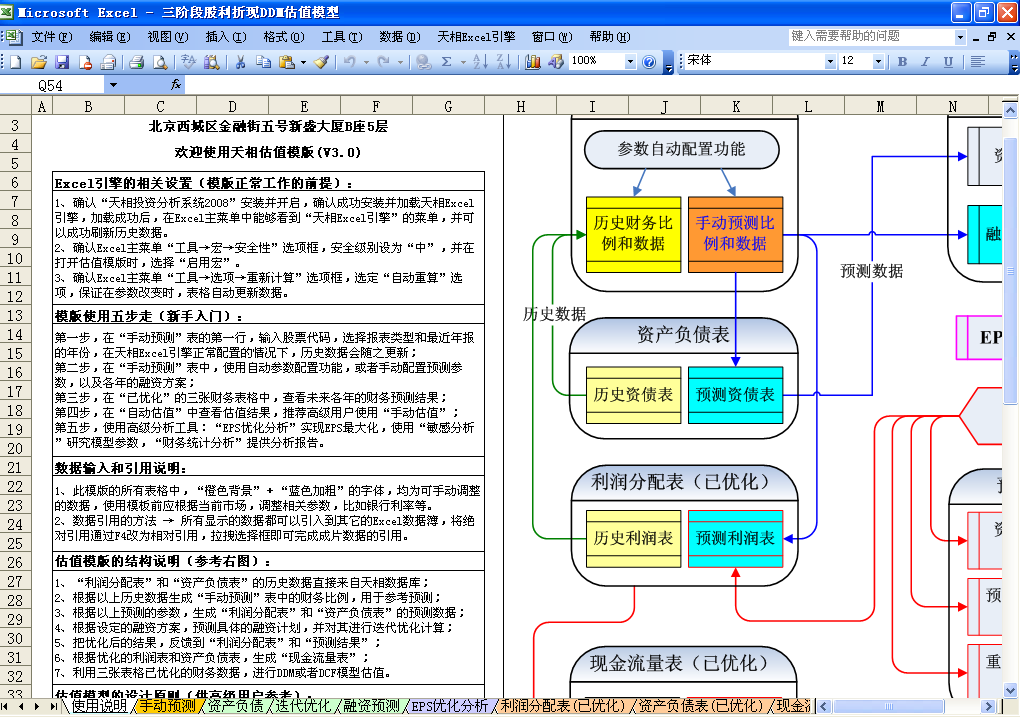
Task: Open the 100% zoom dropdown
Action: pos(630,62)
